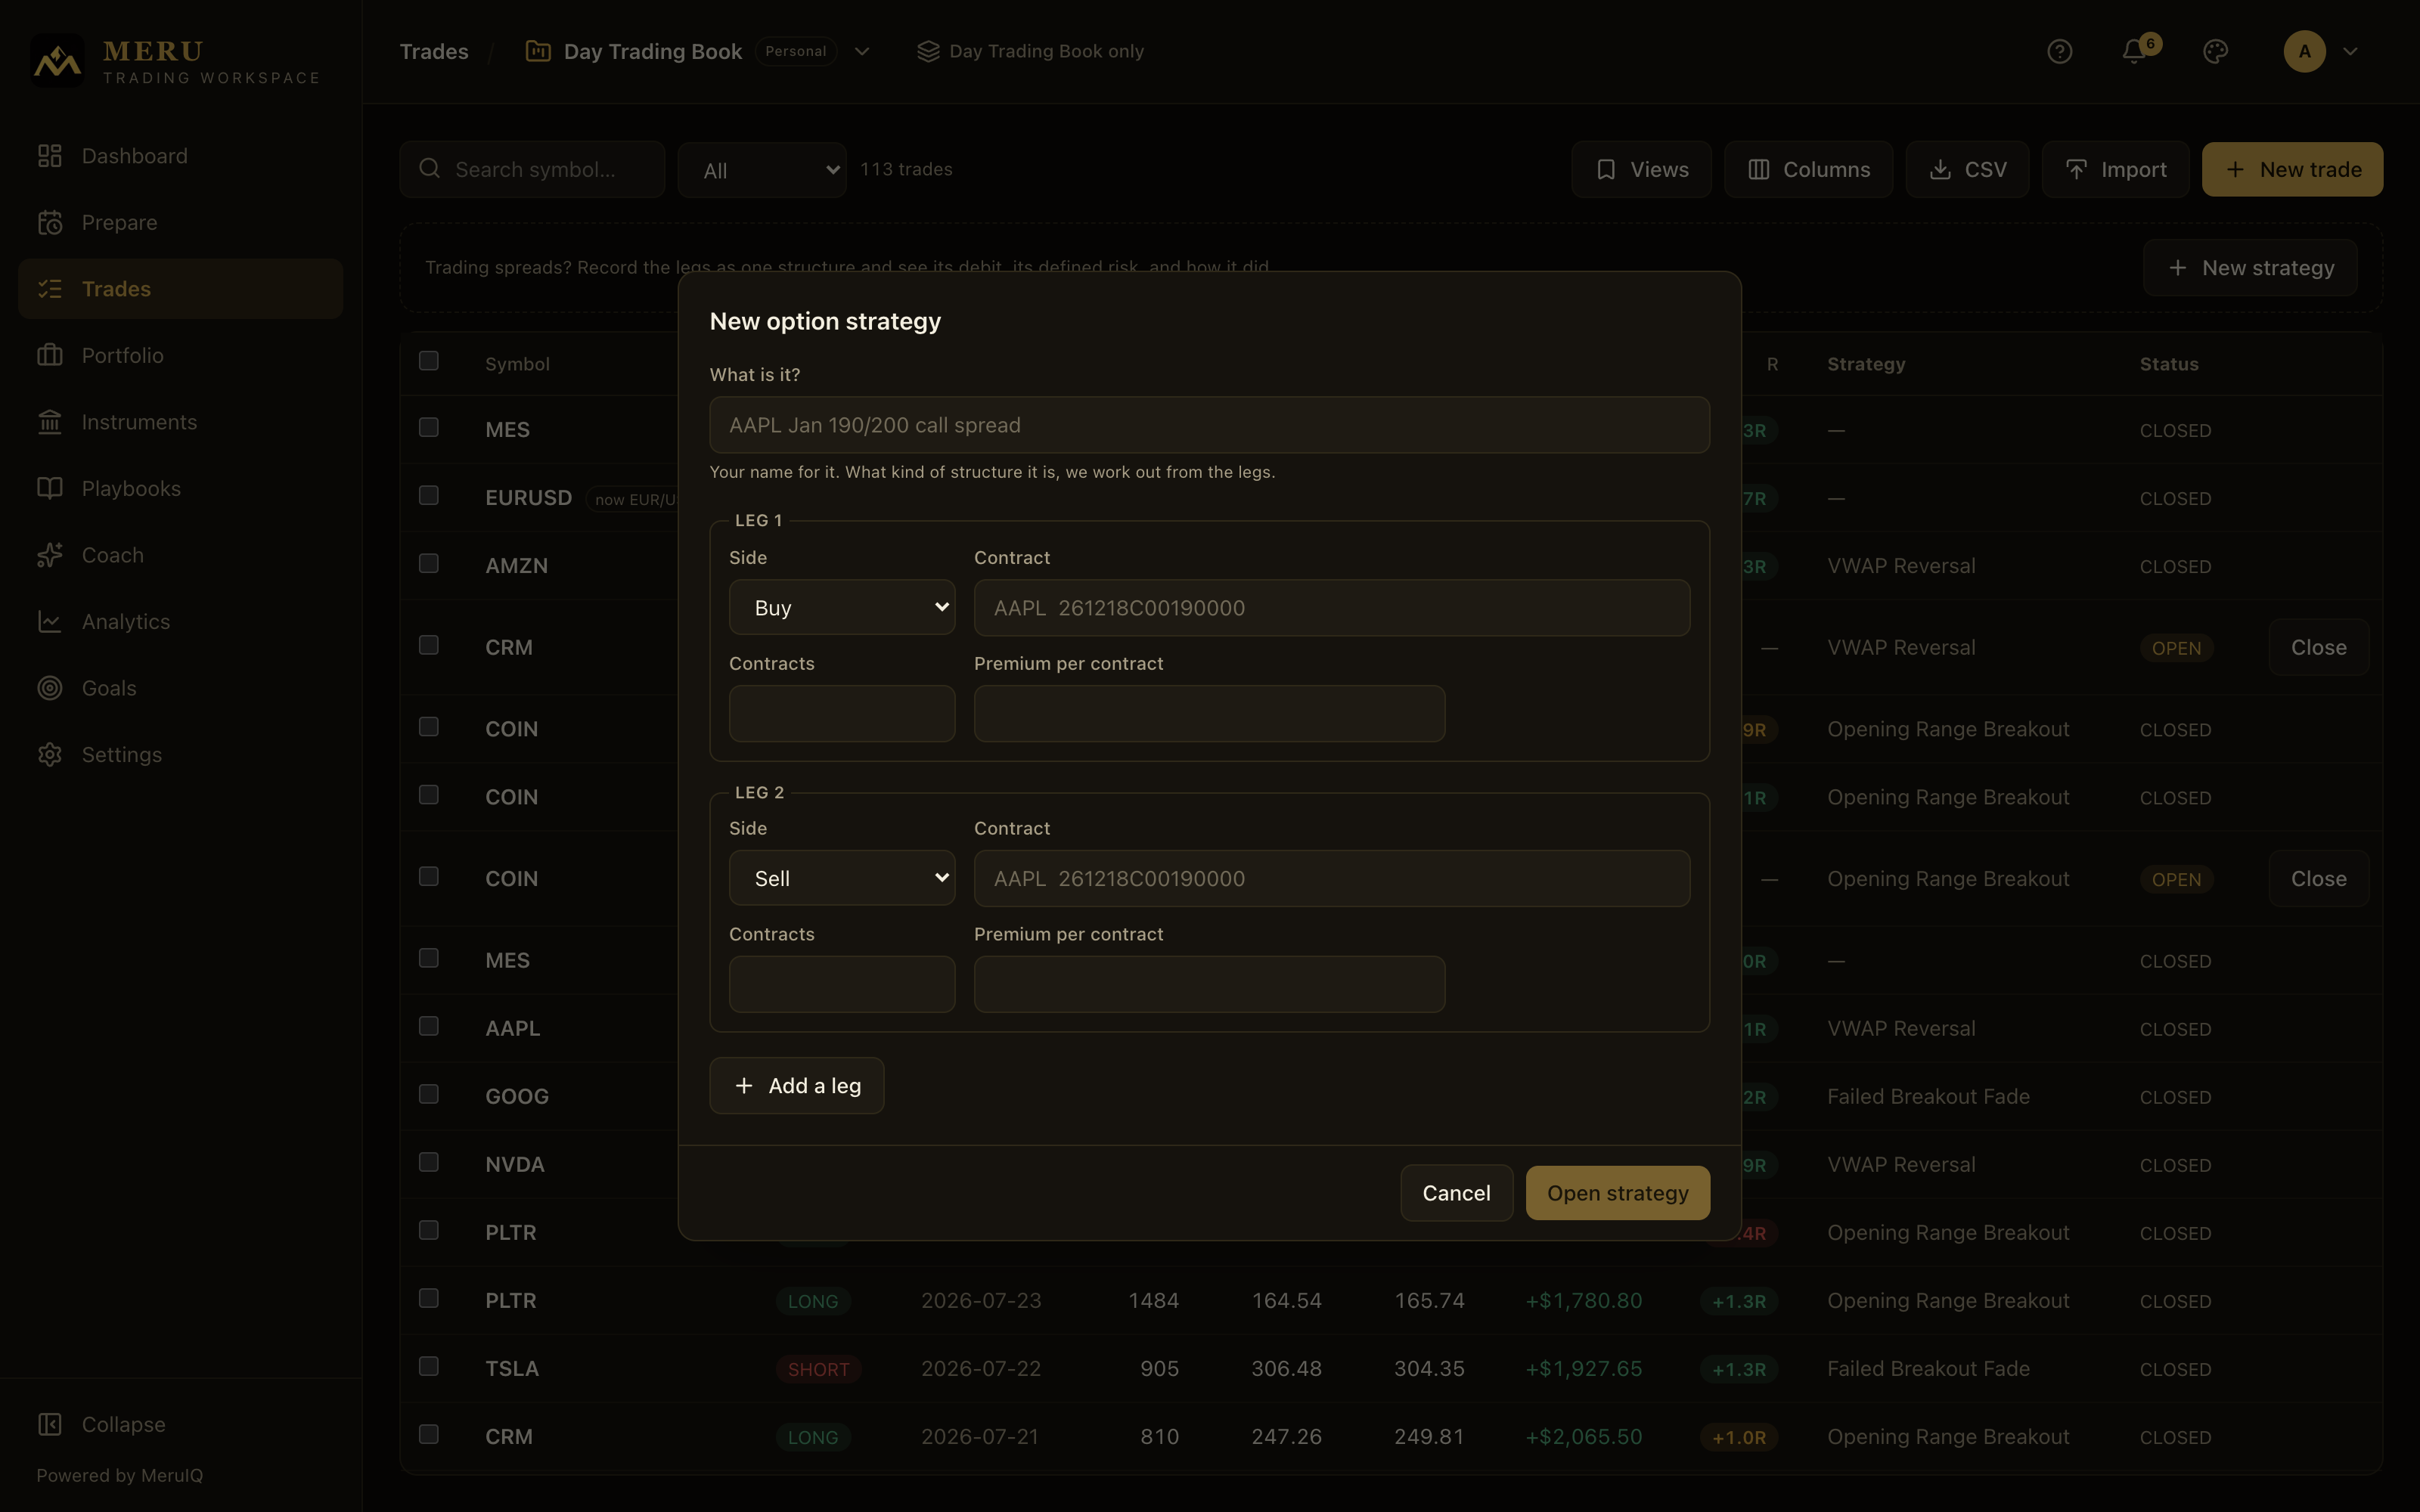The image size is (2420, 1512).
Task: Click the layers icon beside Day Trading Book only
Action: [x=928, y=51]
